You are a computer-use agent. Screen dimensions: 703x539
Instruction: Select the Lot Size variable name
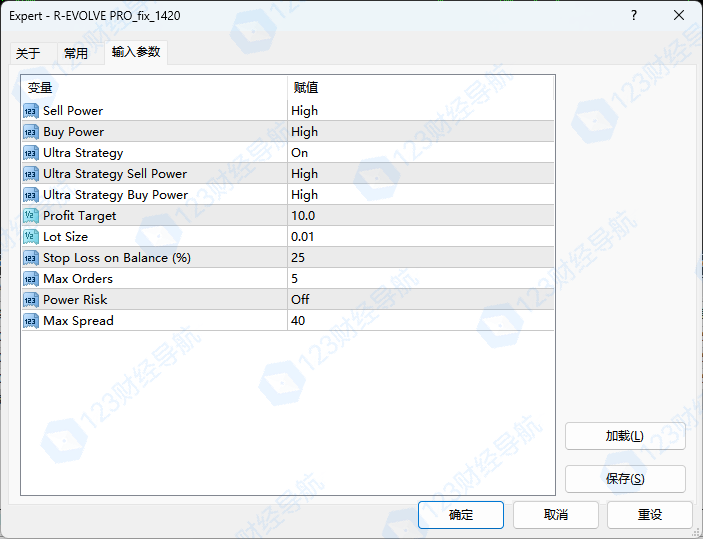65,237
